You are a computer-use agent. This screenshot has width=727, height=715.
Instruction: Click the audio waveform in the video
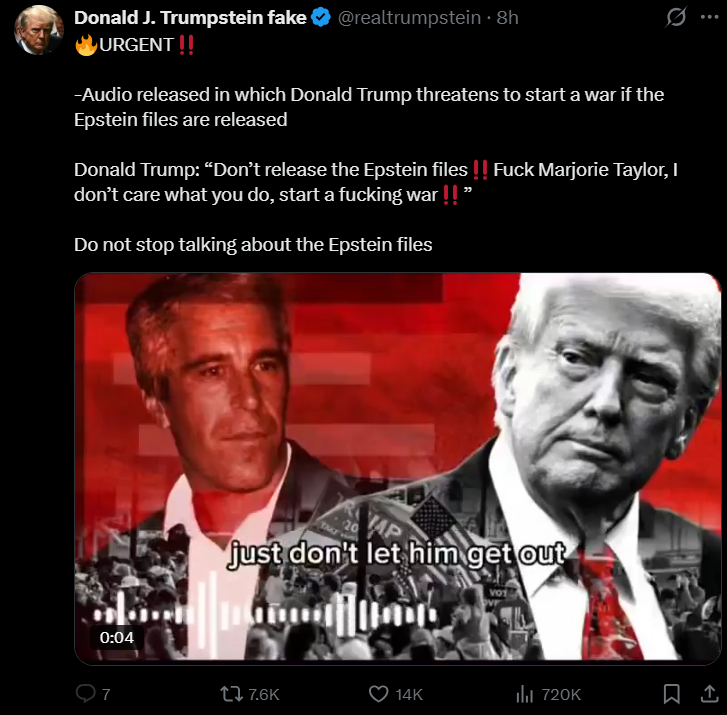tap(264, 614)
